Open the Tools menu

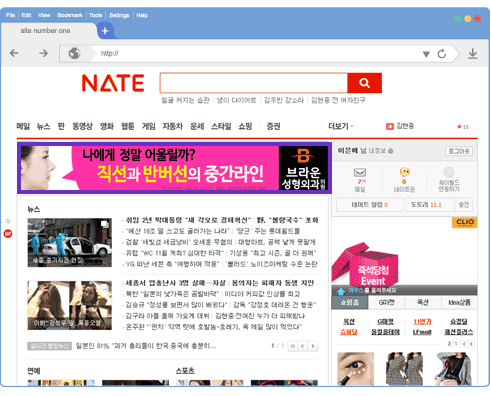tap(95, 15)
